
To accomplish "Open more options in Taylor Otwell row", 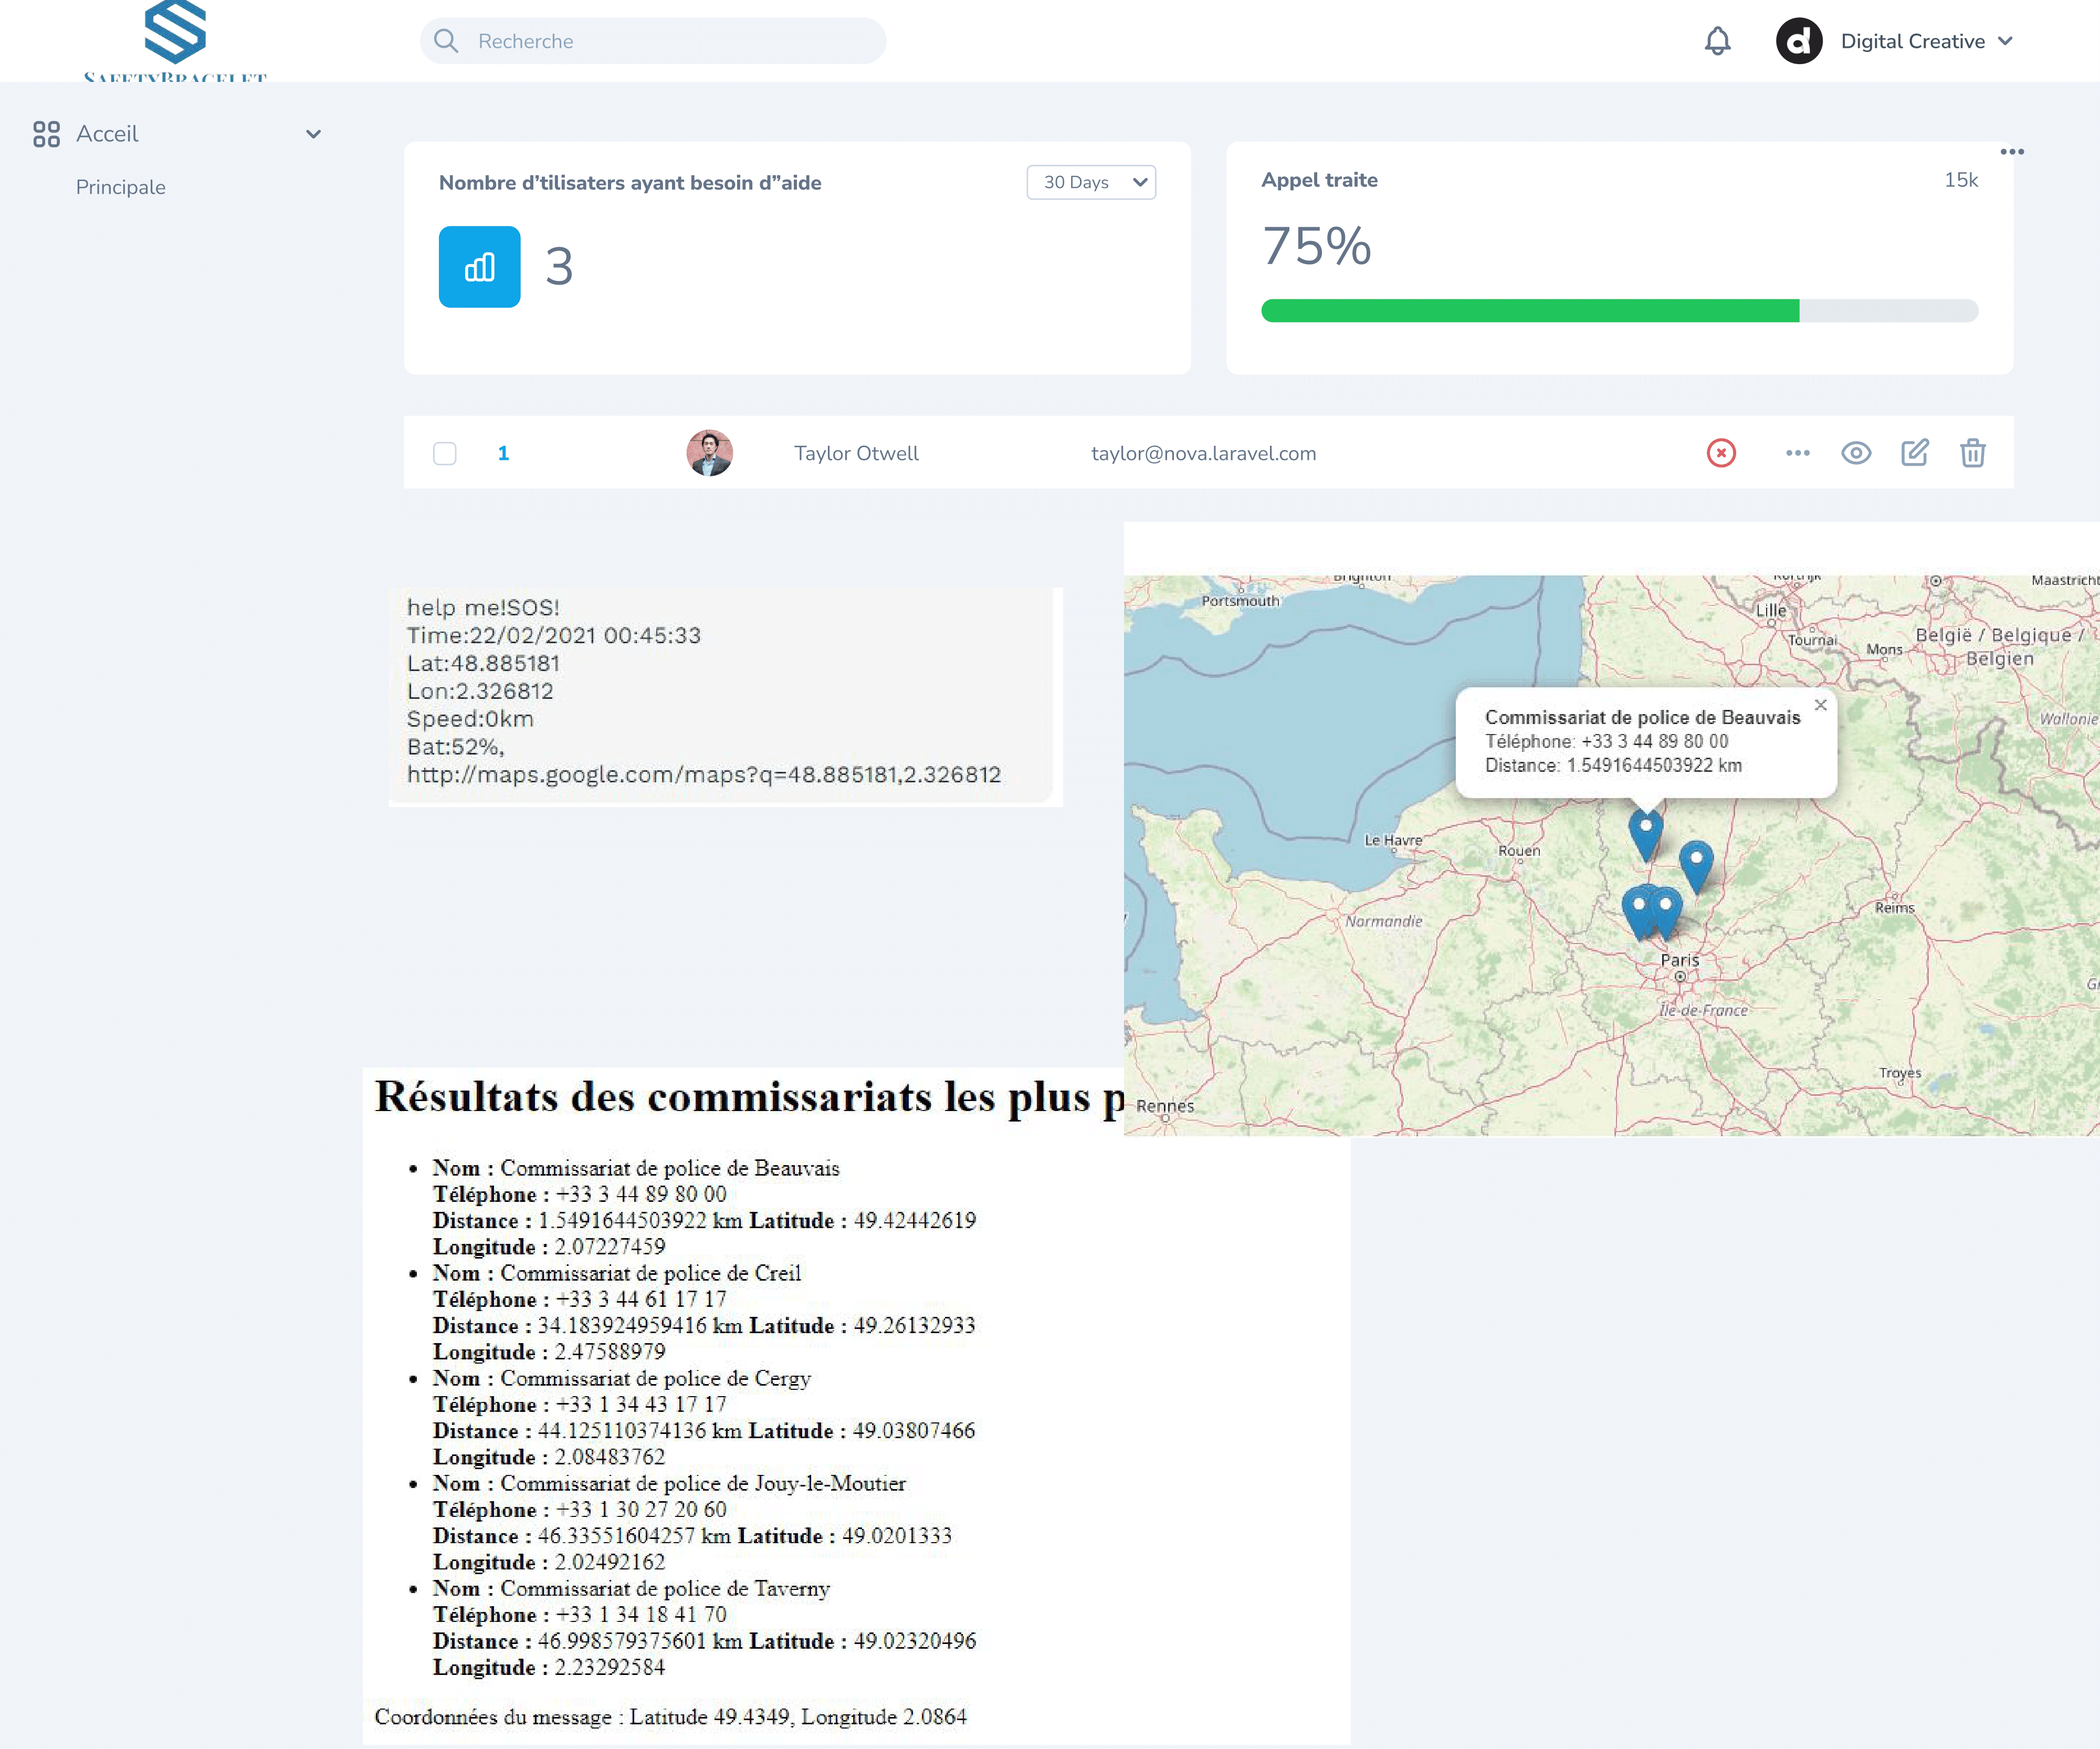I will tap(1797, 453).
